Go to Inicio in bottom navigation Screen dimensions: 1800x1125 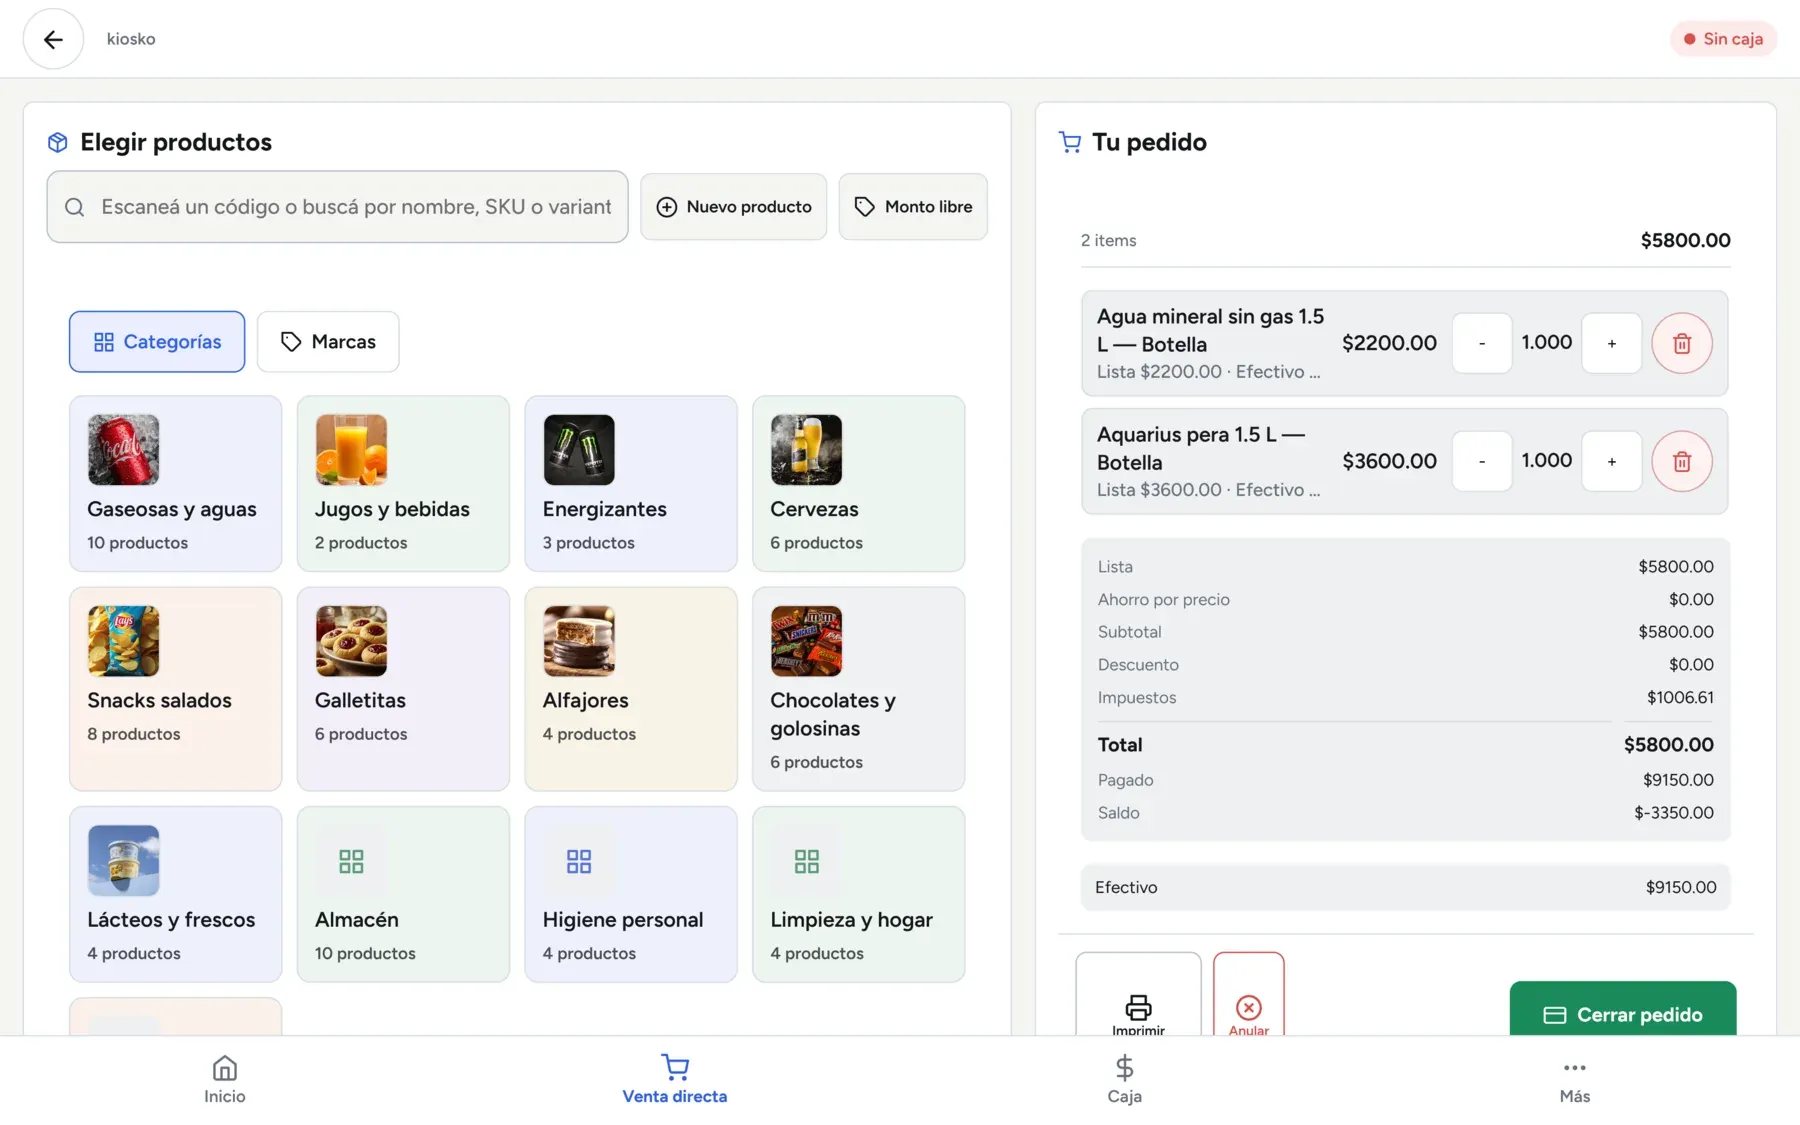coord(225,1080)
